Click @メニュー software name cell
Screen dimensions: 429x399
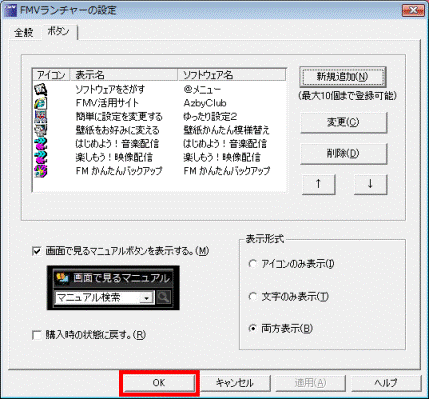pos(202,89)
